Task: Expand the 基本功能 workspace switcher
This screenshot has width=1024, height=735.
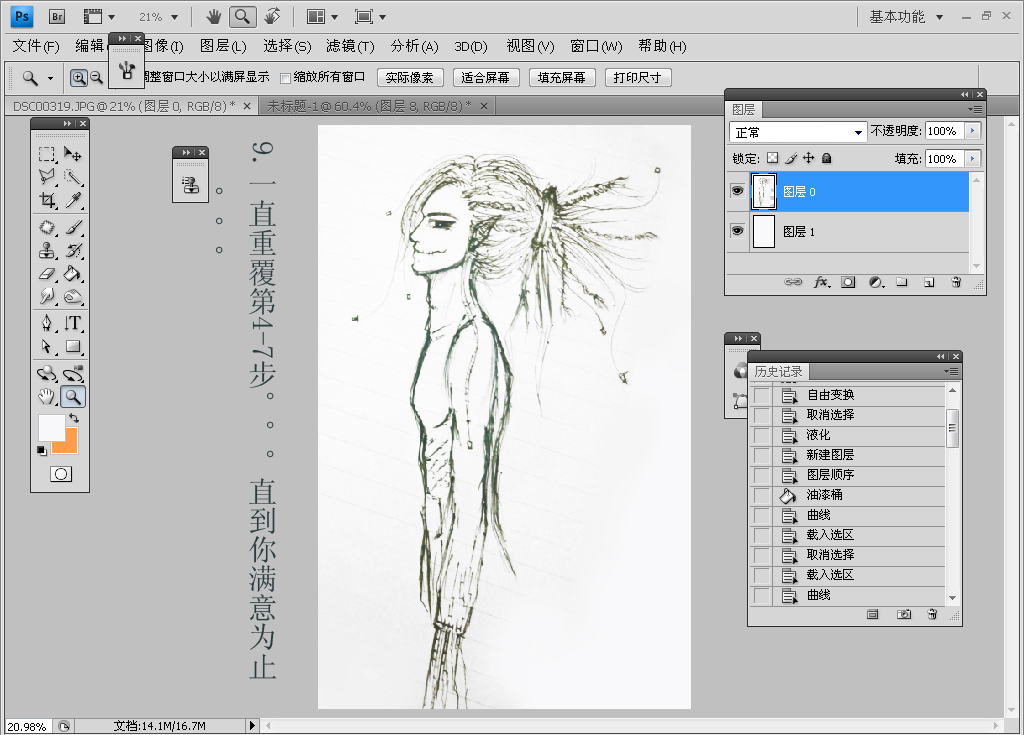Action: point(906,17)
